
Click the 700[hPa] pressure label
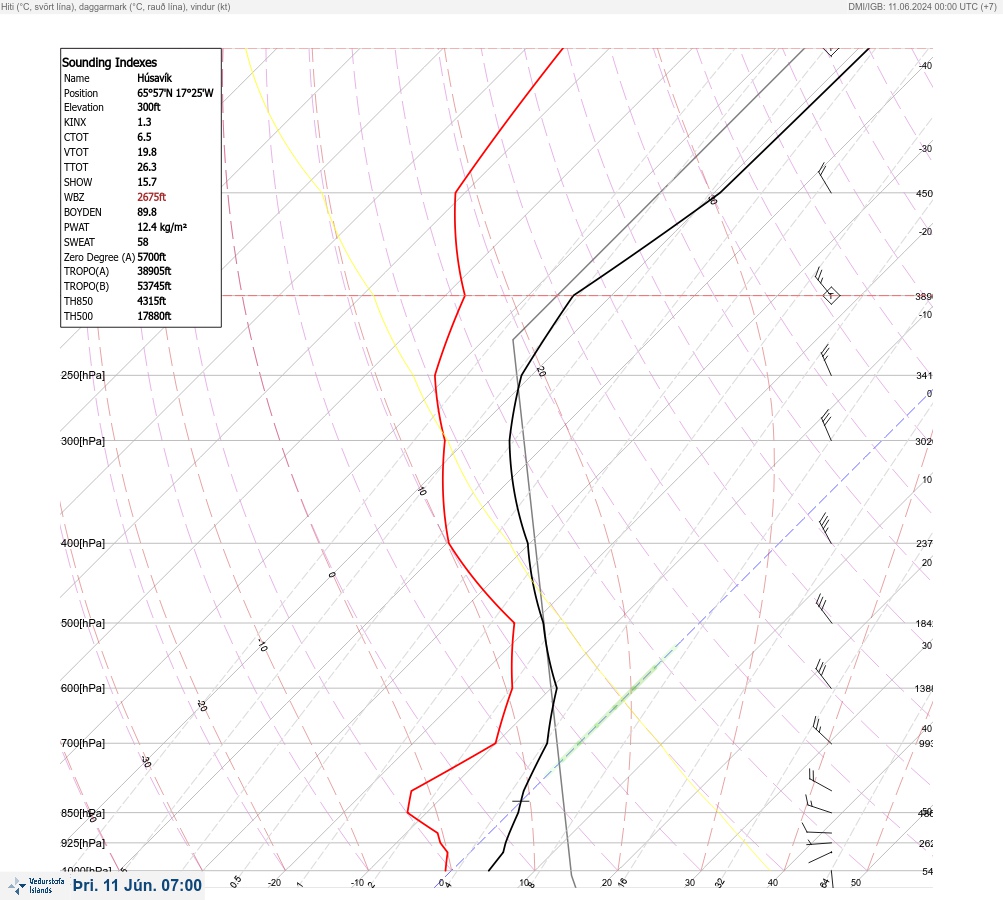point(83,743)
